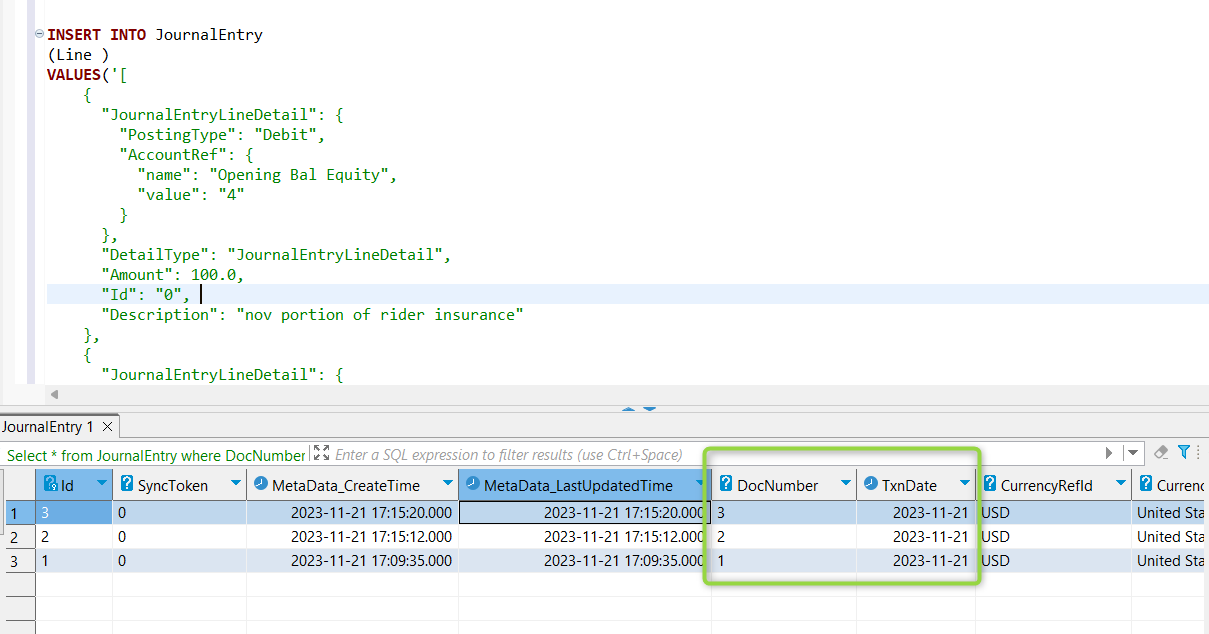Apply filter using the play arrow icon
Screen dimensions: 1209x634
pos(1109,453)
